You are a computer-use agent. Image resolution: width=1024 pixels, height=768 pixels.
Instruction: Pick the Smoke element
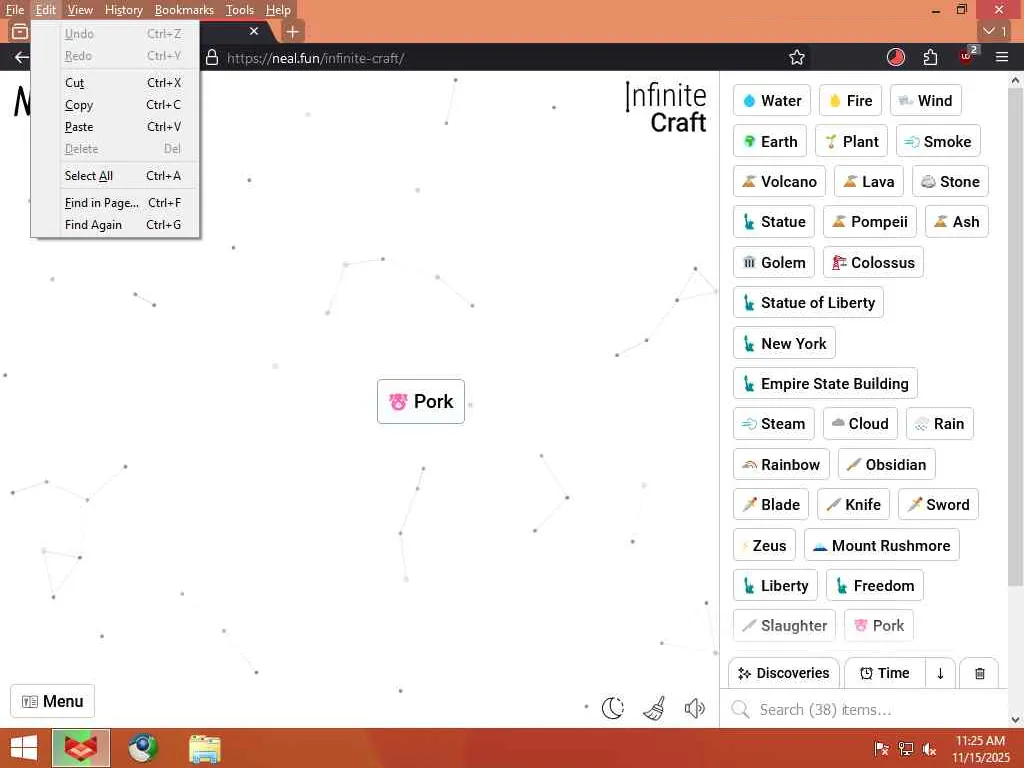(x=938, y=142)
